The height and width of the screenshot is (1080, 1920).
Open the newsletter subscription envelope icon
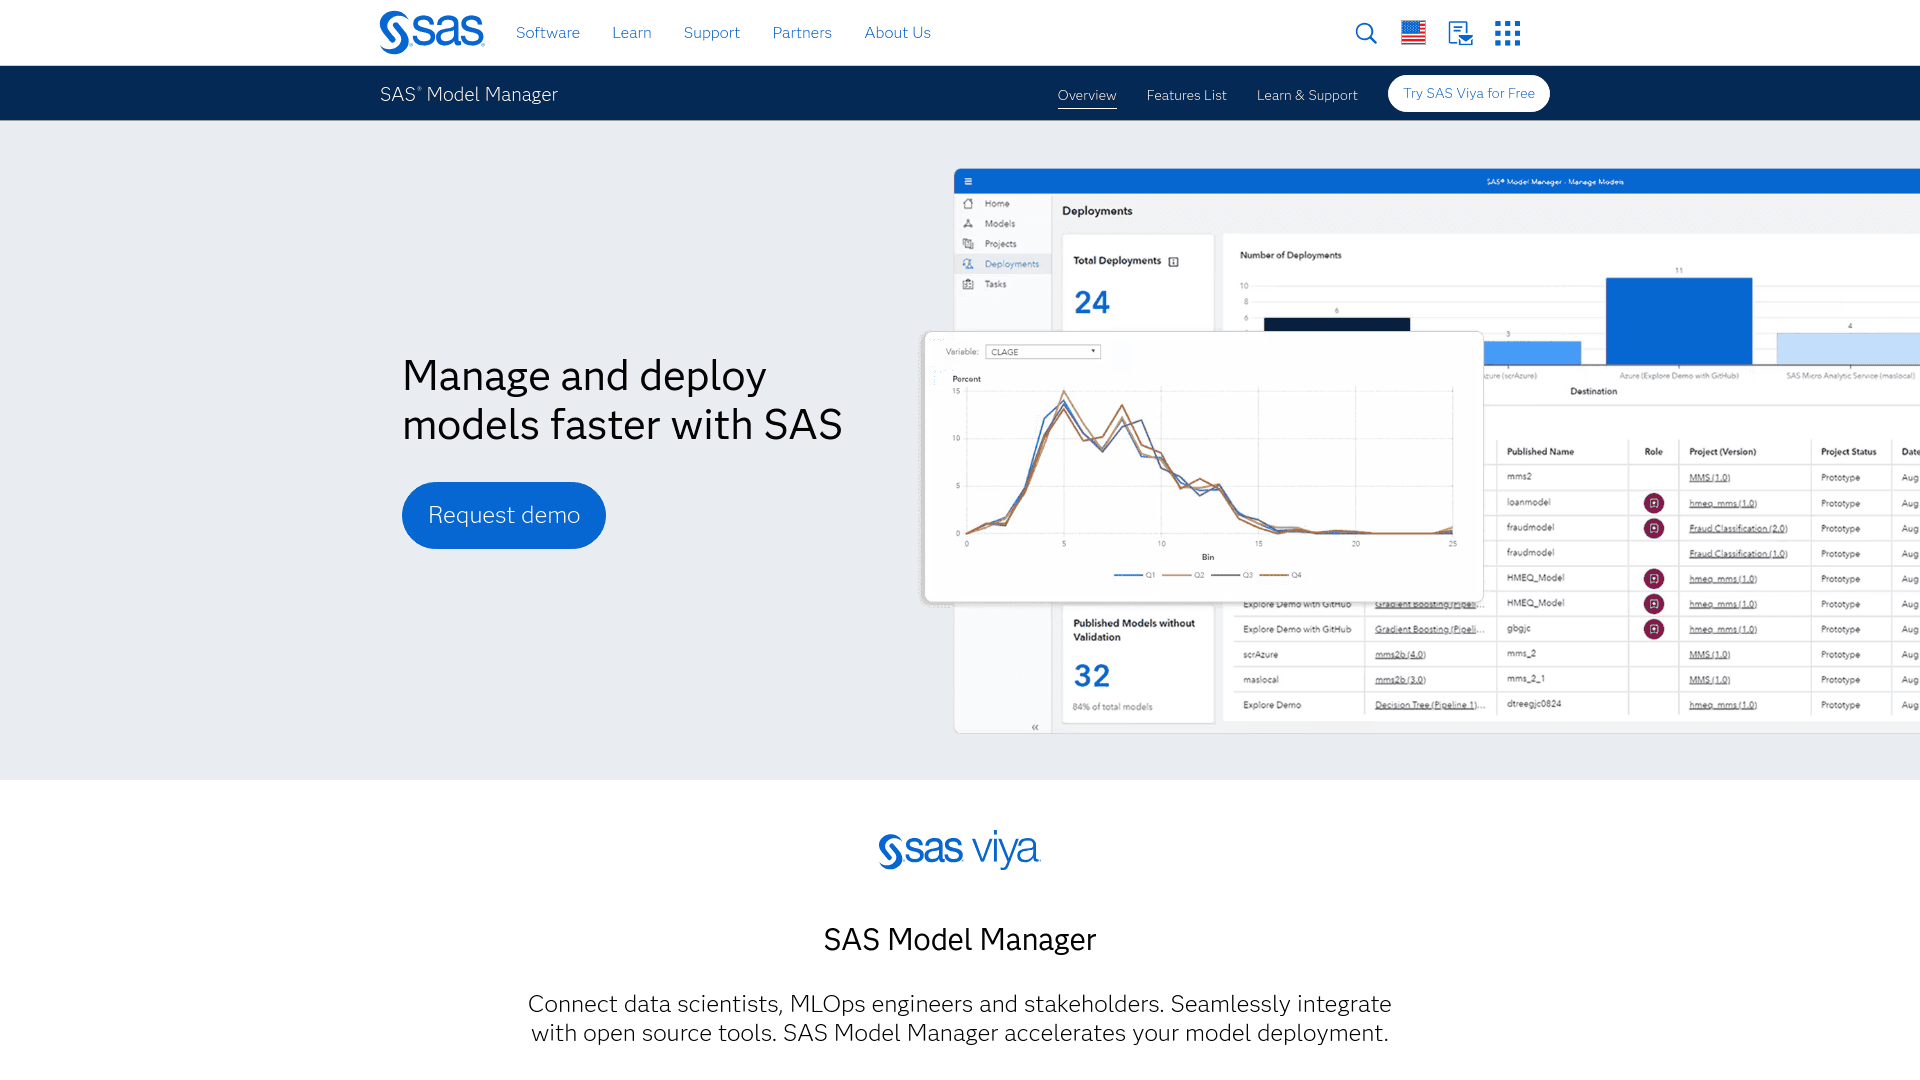tap(1460, 33)
